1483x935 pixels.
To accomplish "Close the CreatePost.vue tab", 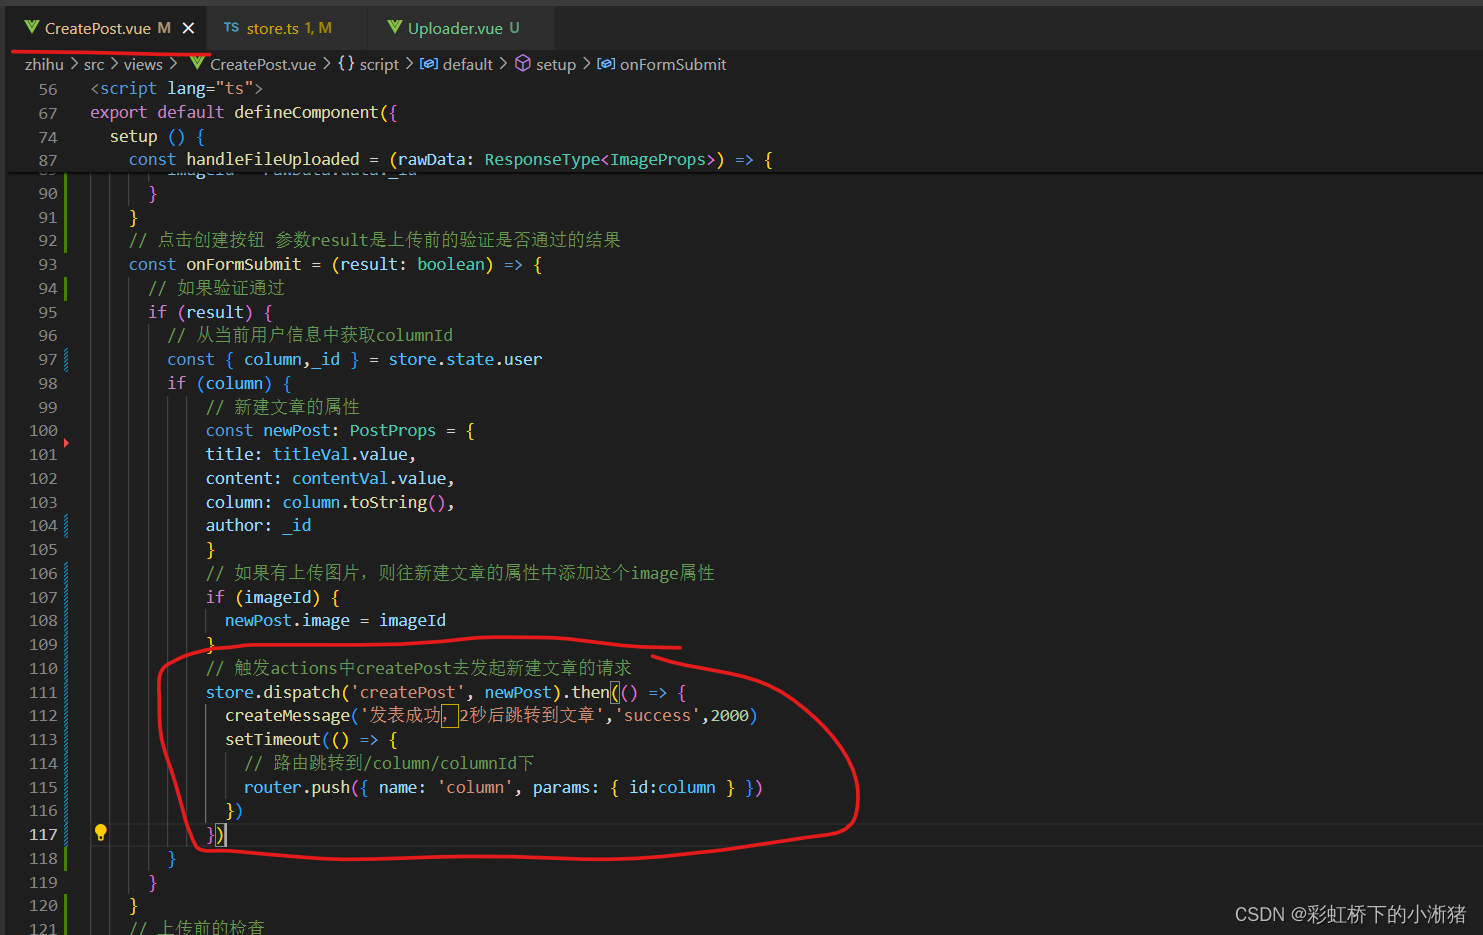I will pyautogui.click(x=188, y=28).
